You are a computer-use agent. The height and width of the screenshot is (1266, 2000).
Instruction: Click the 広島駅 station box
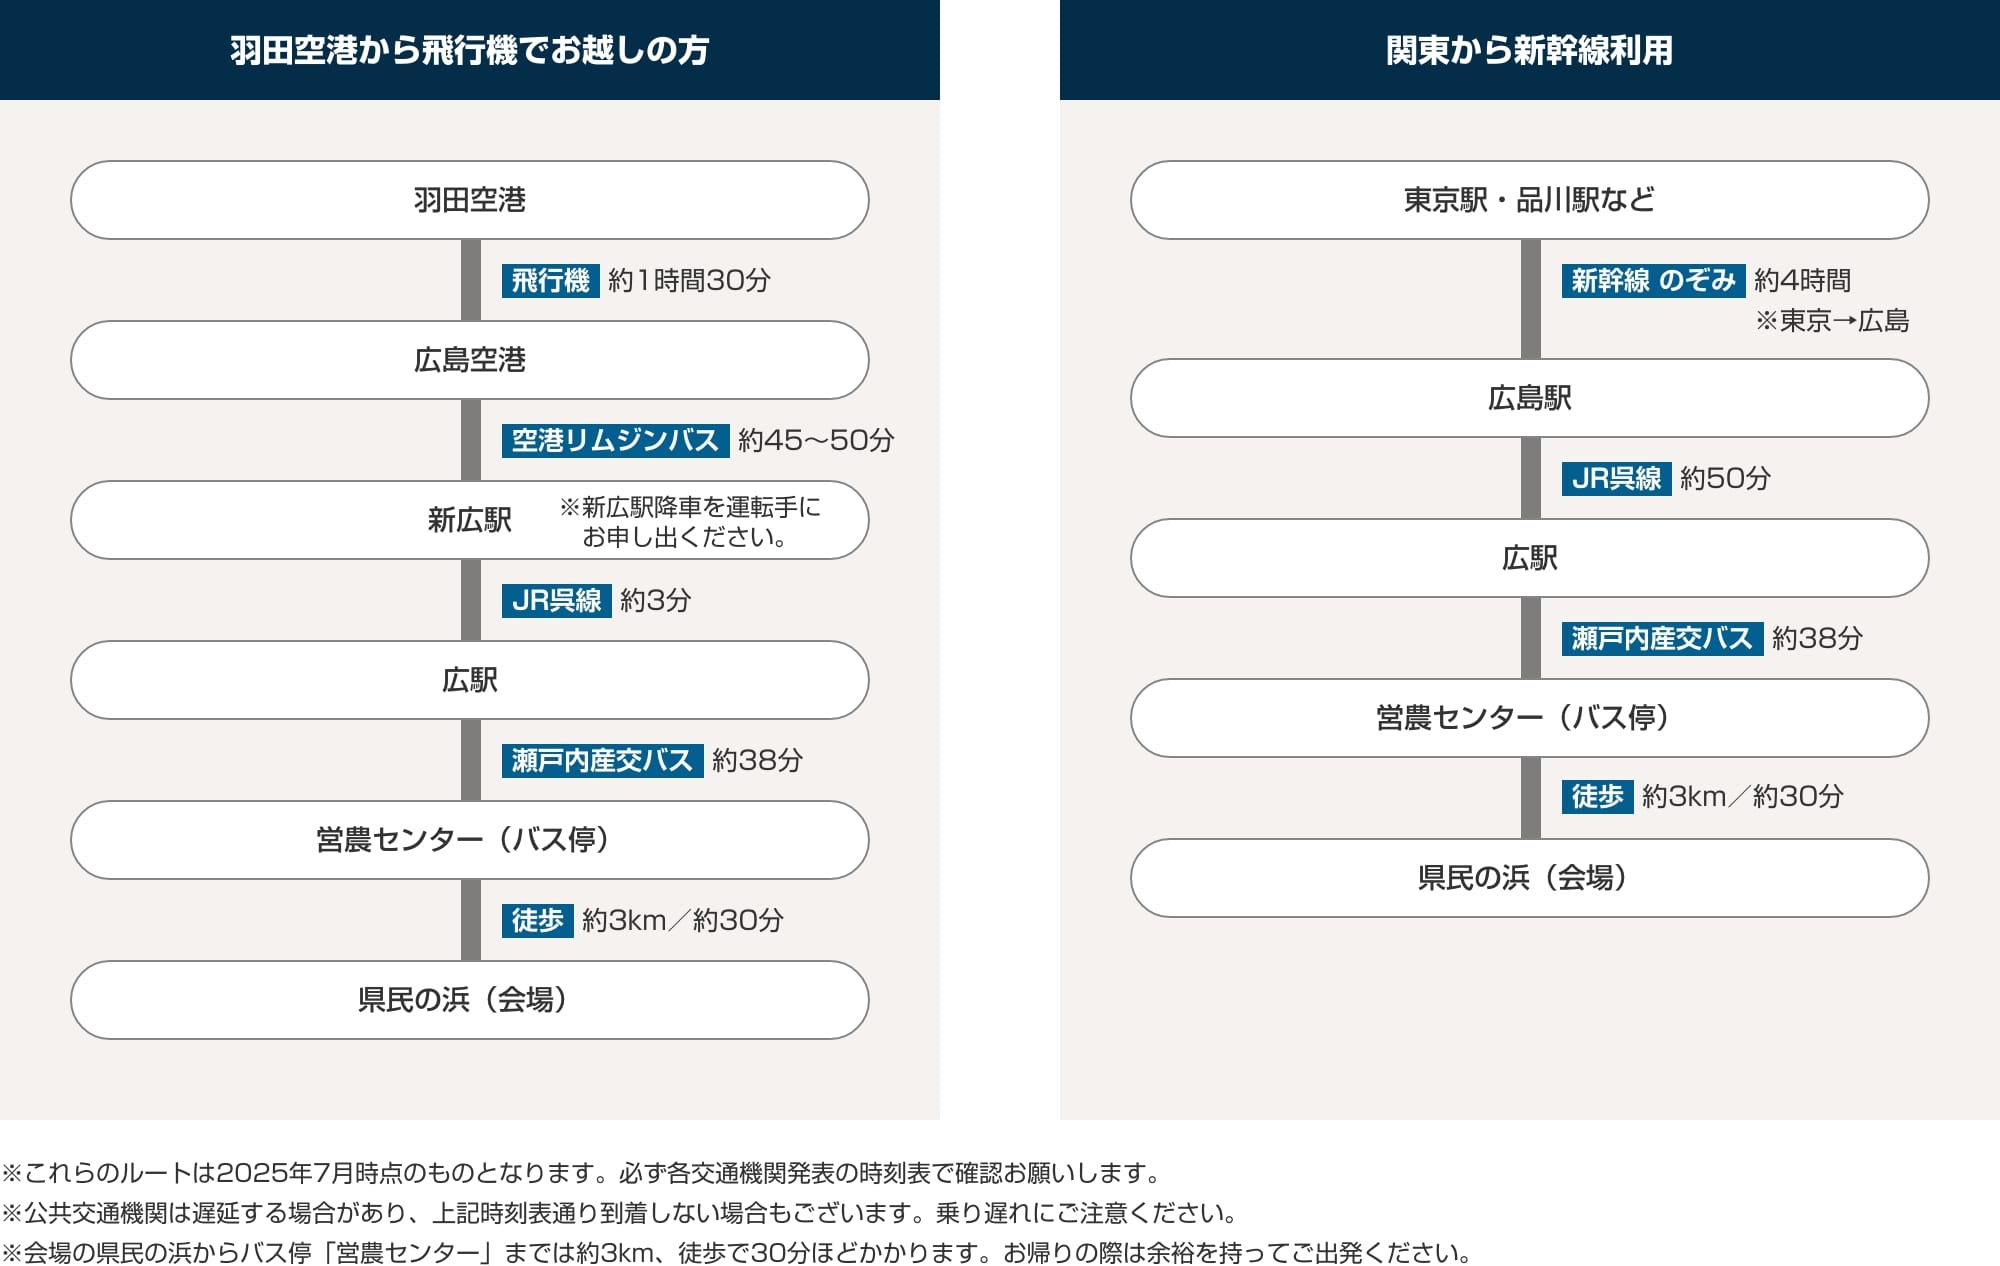point(1529,398)
